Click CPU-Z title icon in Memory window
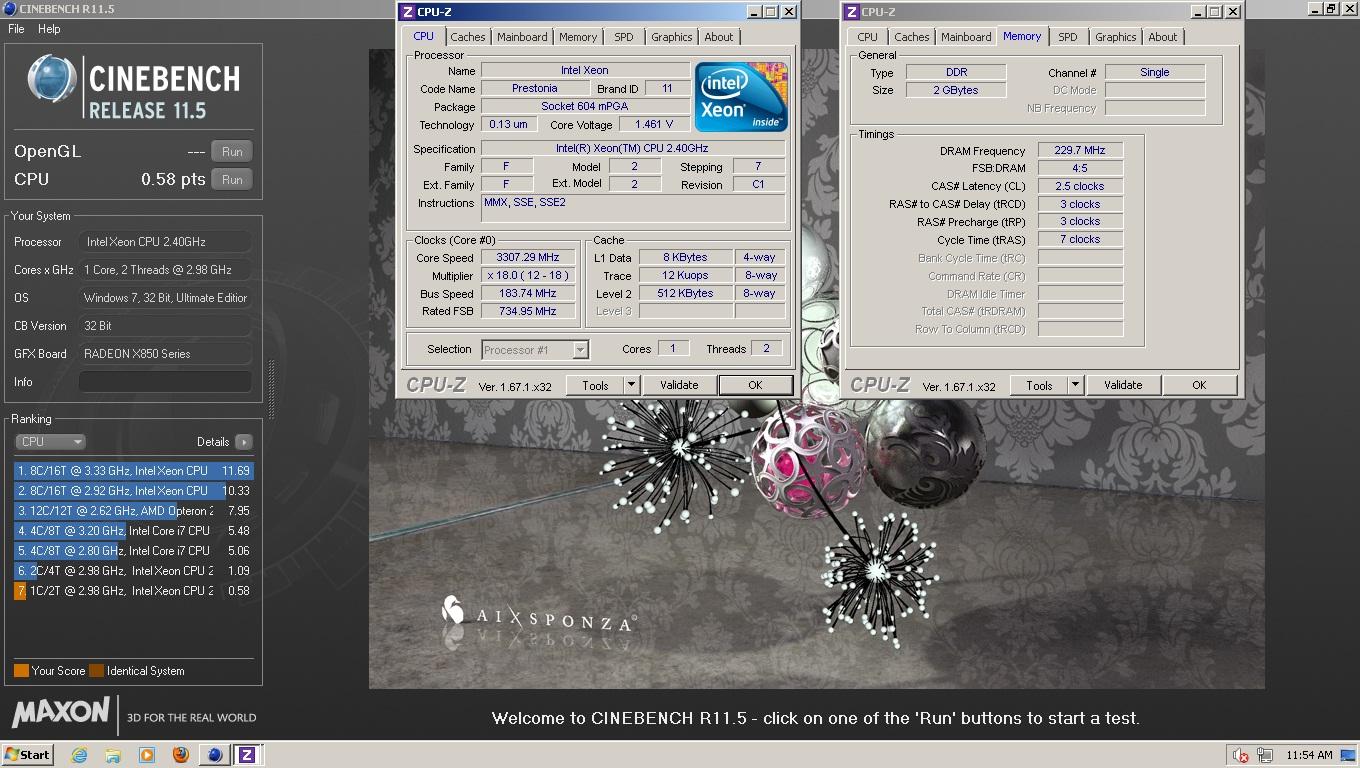Screen dimensions: 1360x768 click(851, 12)
